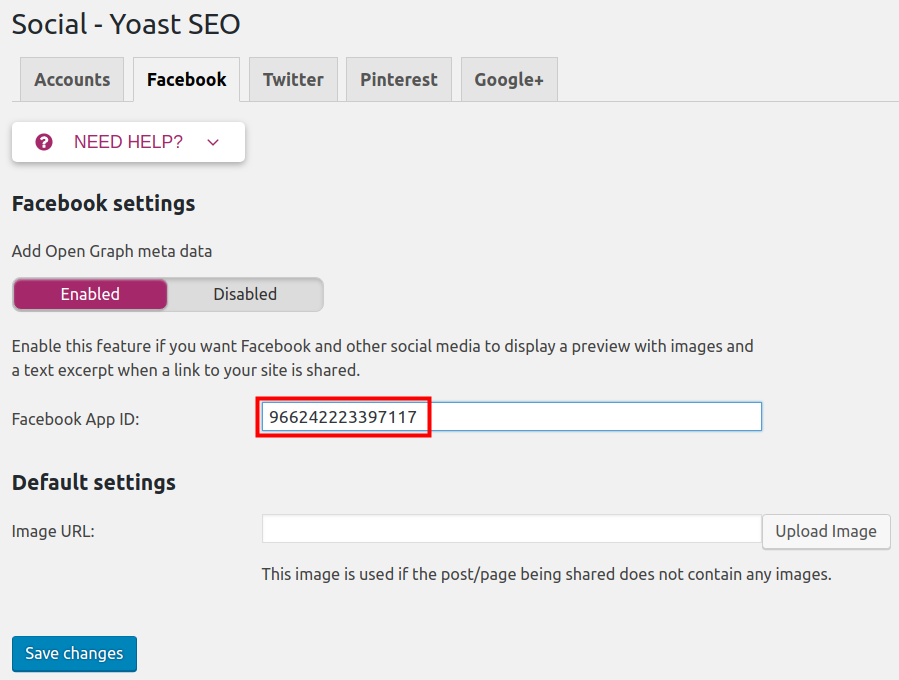The image size is (899, 680).
Task: Expand the NEED HELP chevron arrow
Action: (212, 142)
